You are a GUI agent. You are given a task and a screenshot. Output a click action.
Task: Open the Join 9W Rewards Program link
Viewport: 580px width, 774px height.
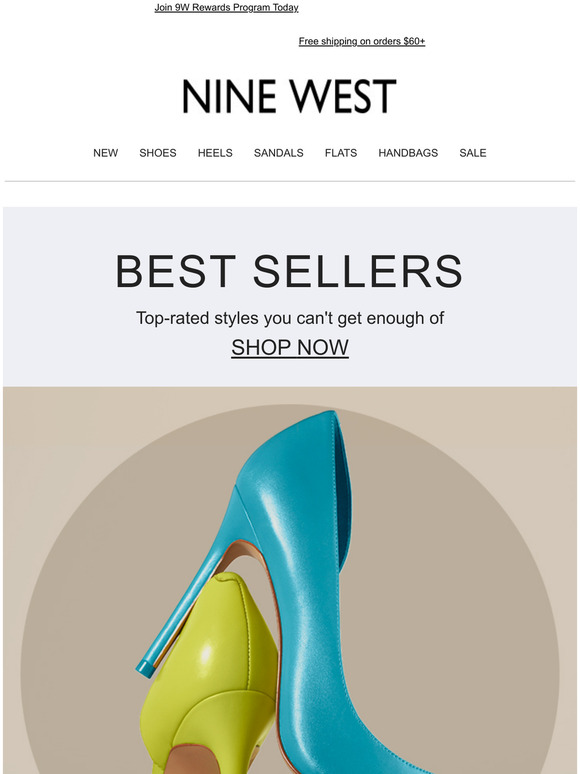tap(226, 8)
